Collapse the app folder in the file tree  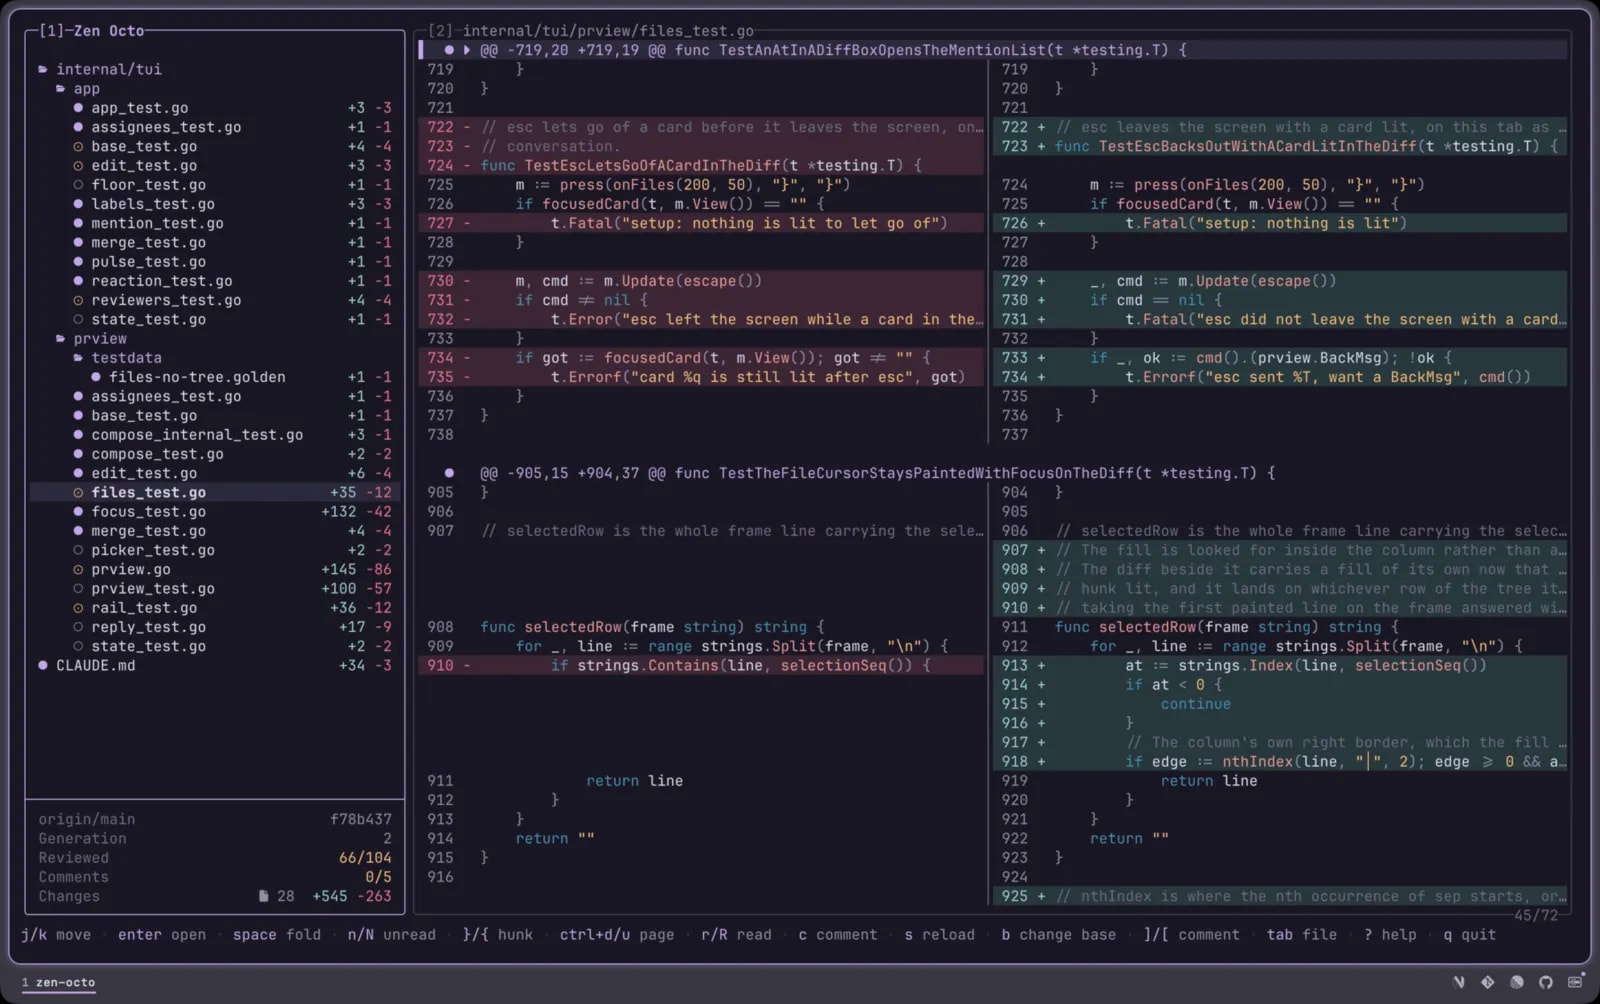[61, 89]
